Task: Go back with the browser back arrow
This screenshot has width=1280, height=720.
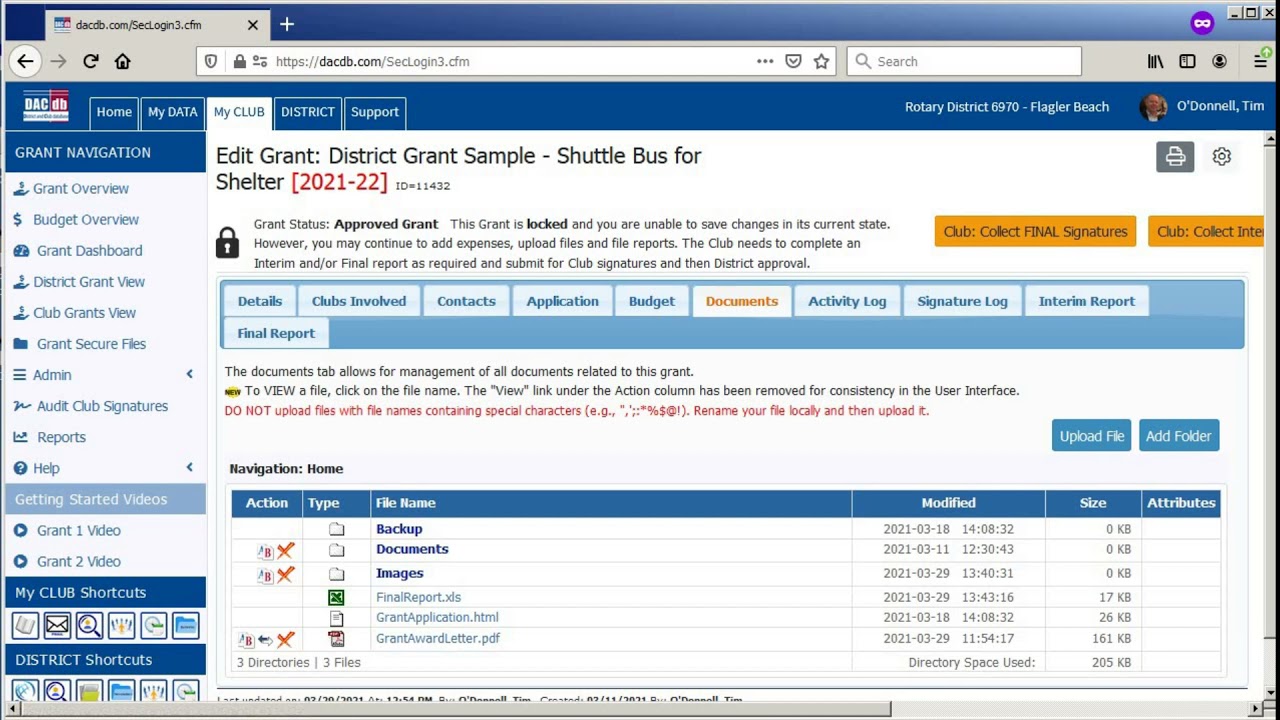Action: click(25, 61)
